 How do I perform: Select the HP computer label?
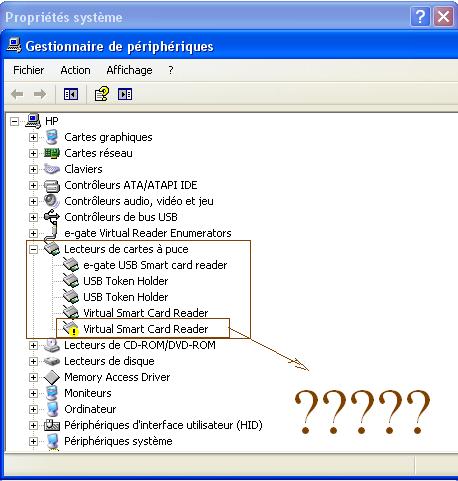[x=52, y=121]
